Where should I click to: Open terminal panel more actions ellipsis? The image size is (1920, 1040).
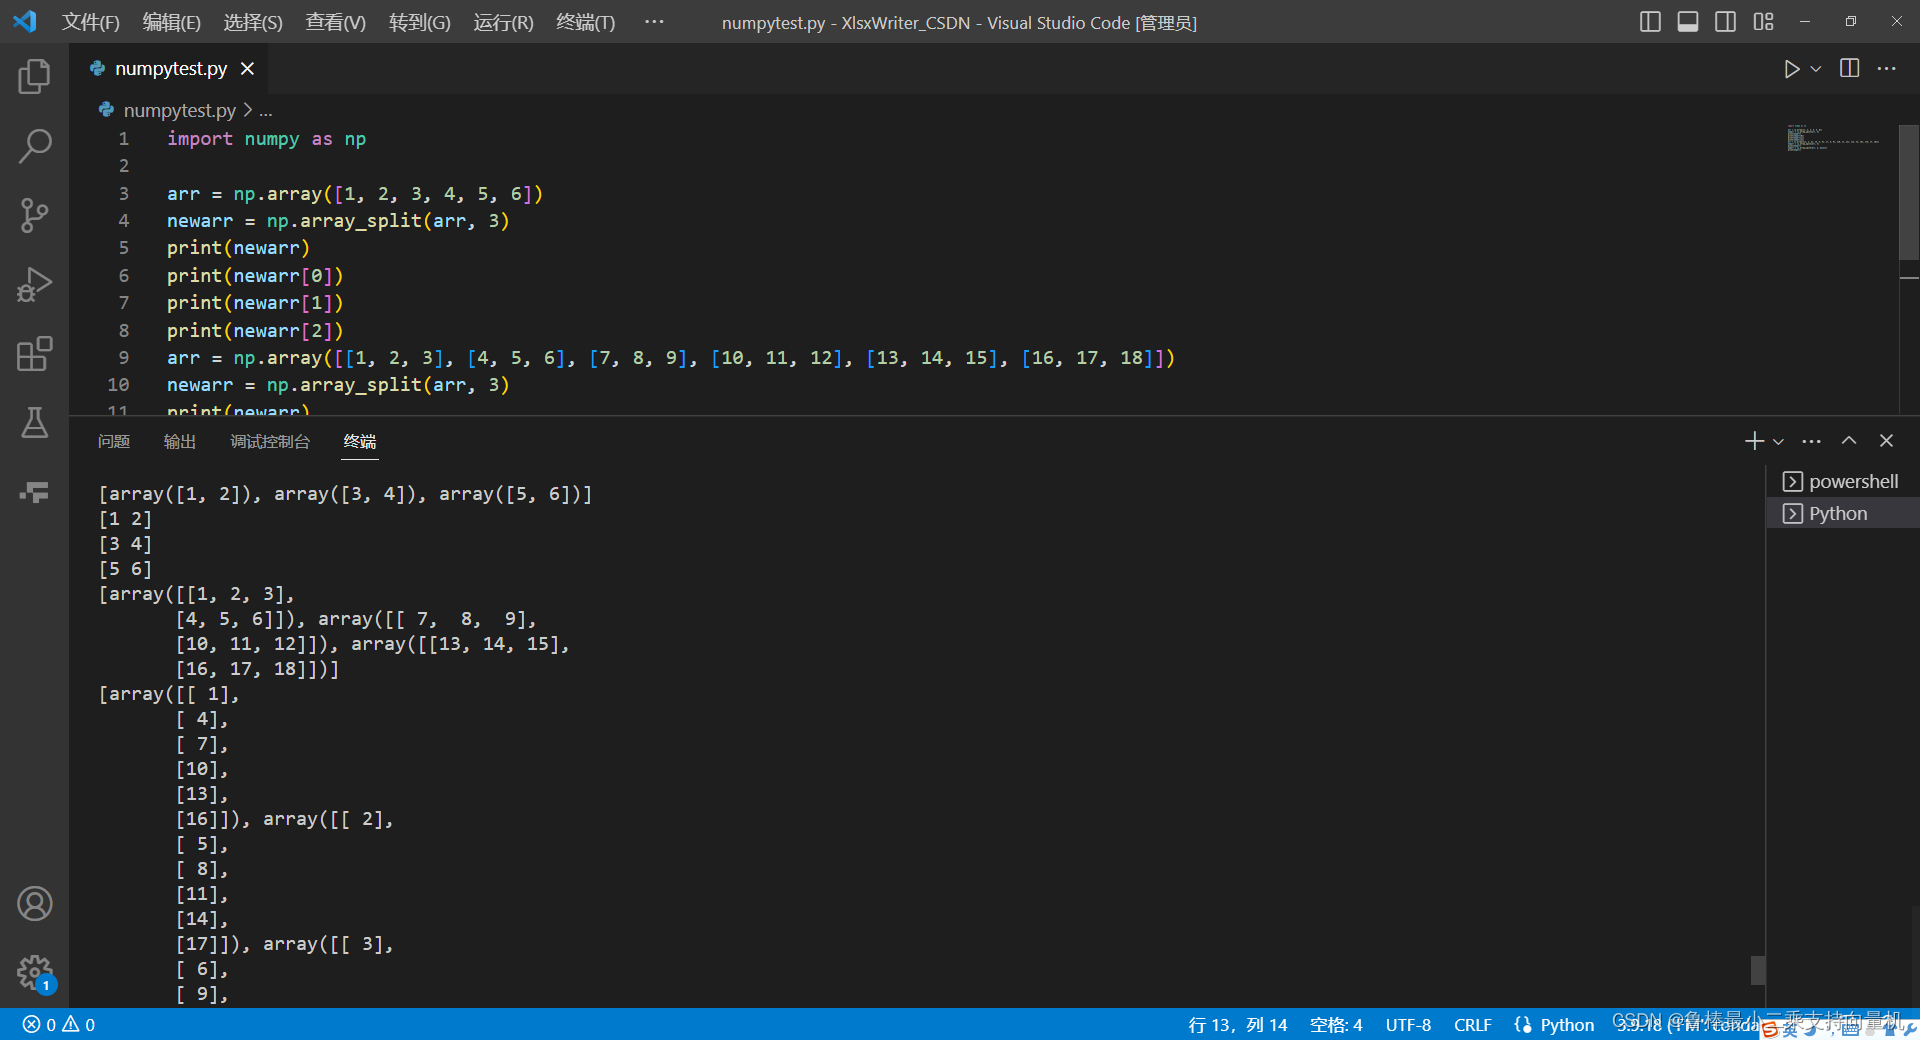[1812, 441]
